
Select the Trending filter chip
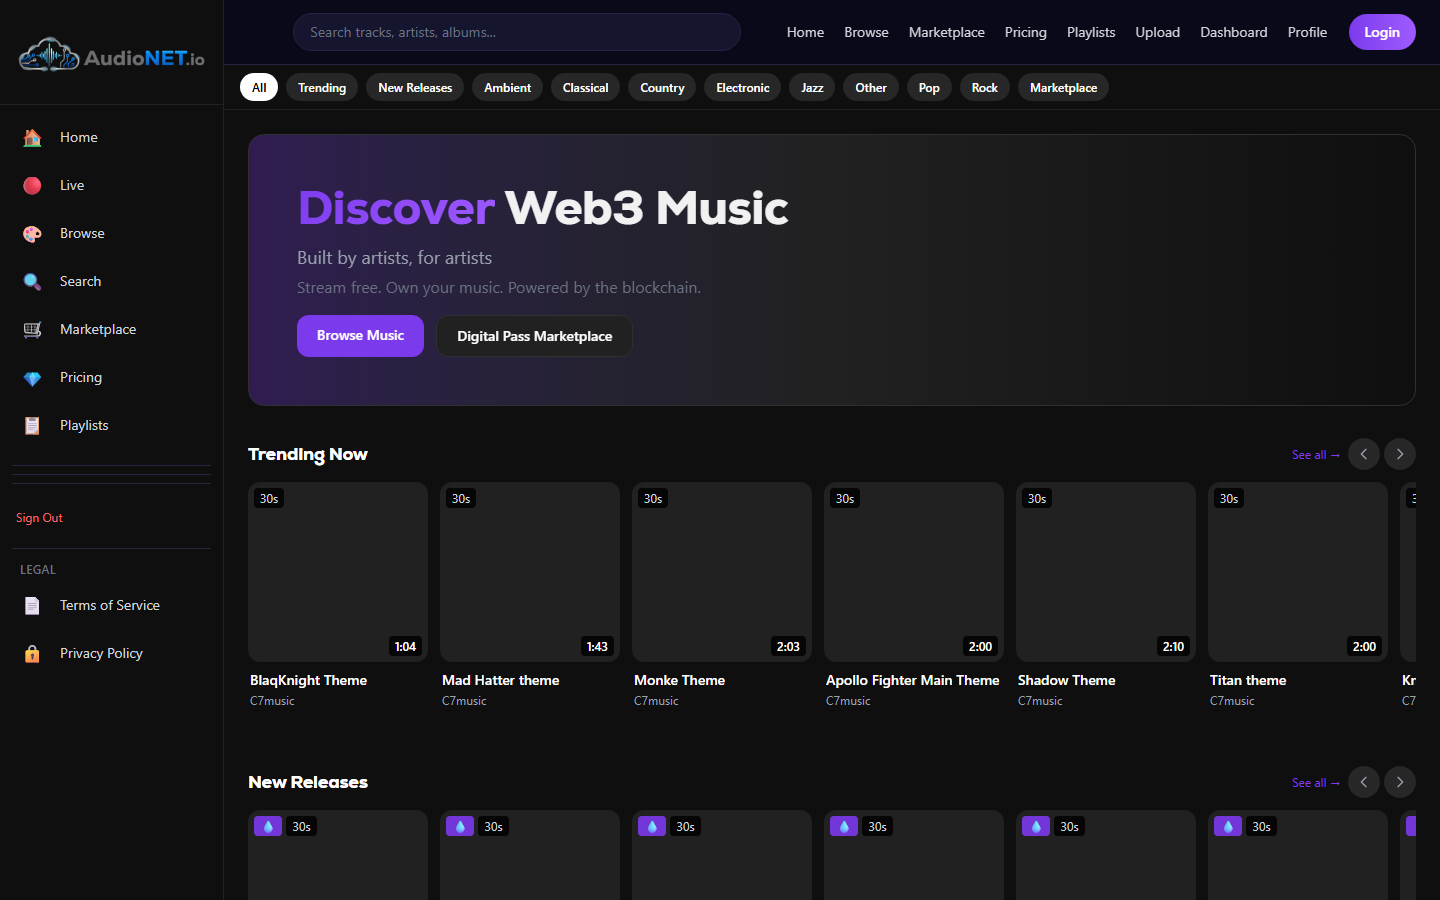tap(322, 88)
